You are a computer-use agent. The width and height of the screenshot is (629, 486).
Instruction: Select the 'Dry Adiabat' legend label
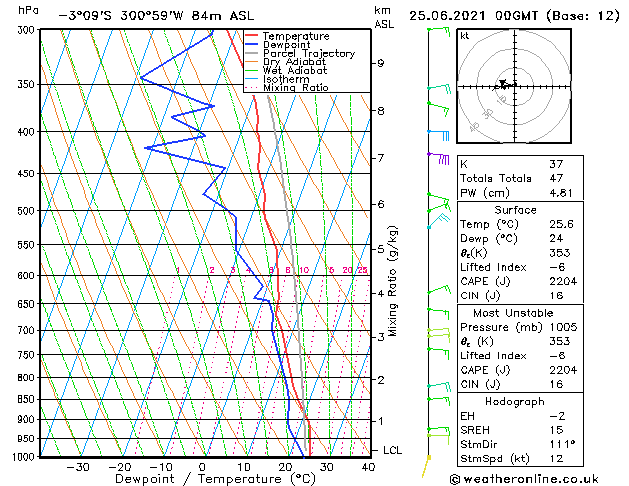click(294, 62)
